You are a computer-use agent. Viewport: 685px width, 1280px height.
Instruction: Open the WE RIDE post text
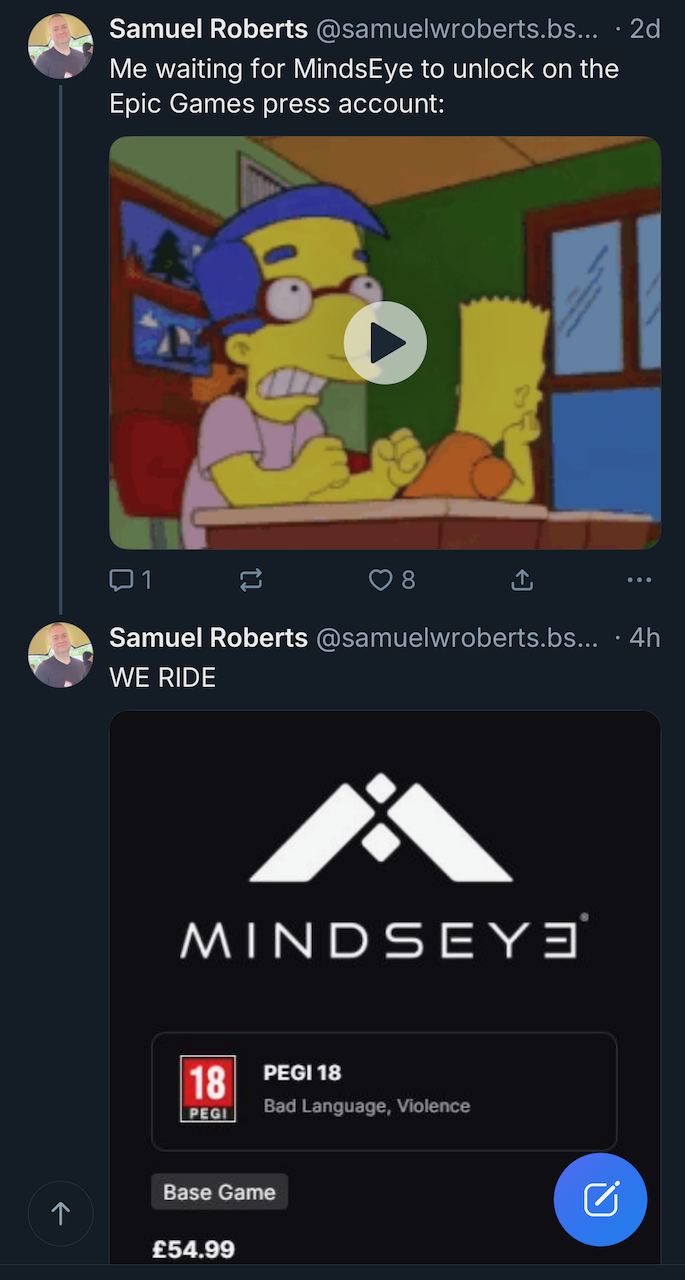click(x=162, y=677)
